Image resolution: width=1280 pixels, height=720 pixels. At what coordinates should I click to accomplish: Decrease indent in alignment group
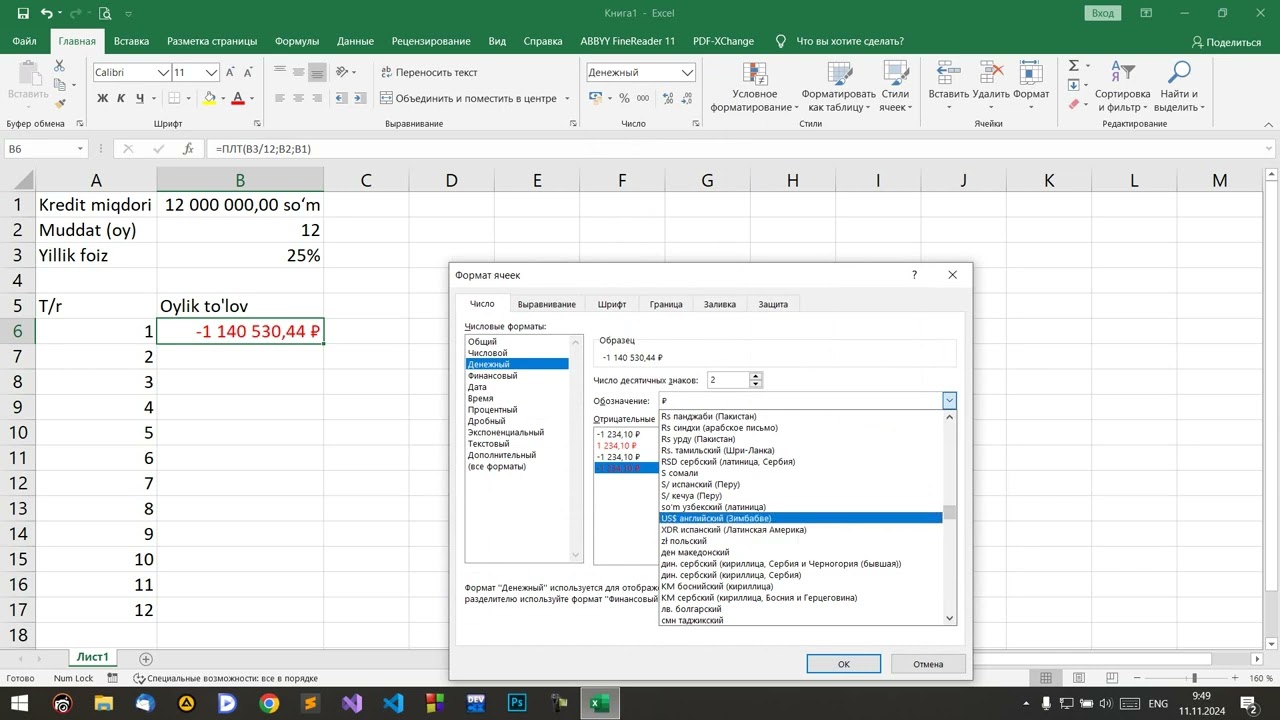tap(343, 98)
